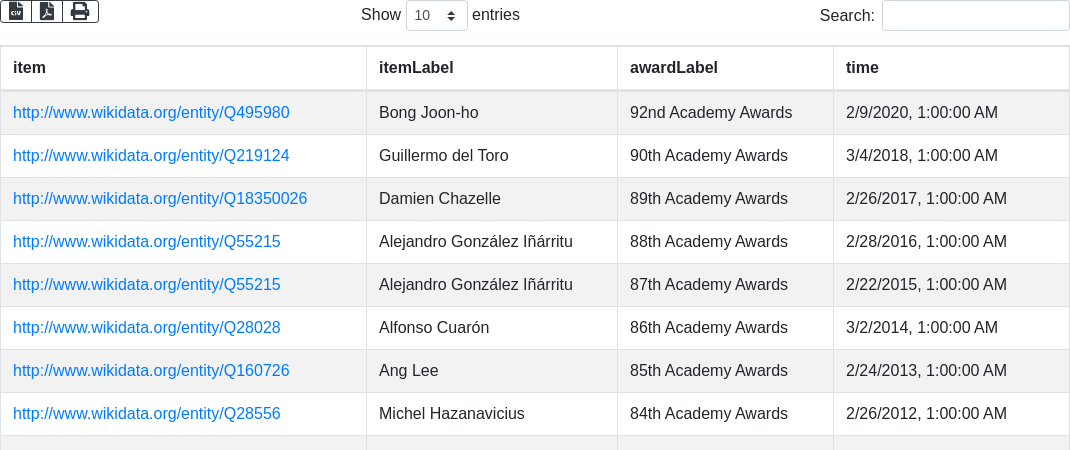Open Wikidata link Q28028
This screenshot has height=450, width=1070.
[147, 328]
